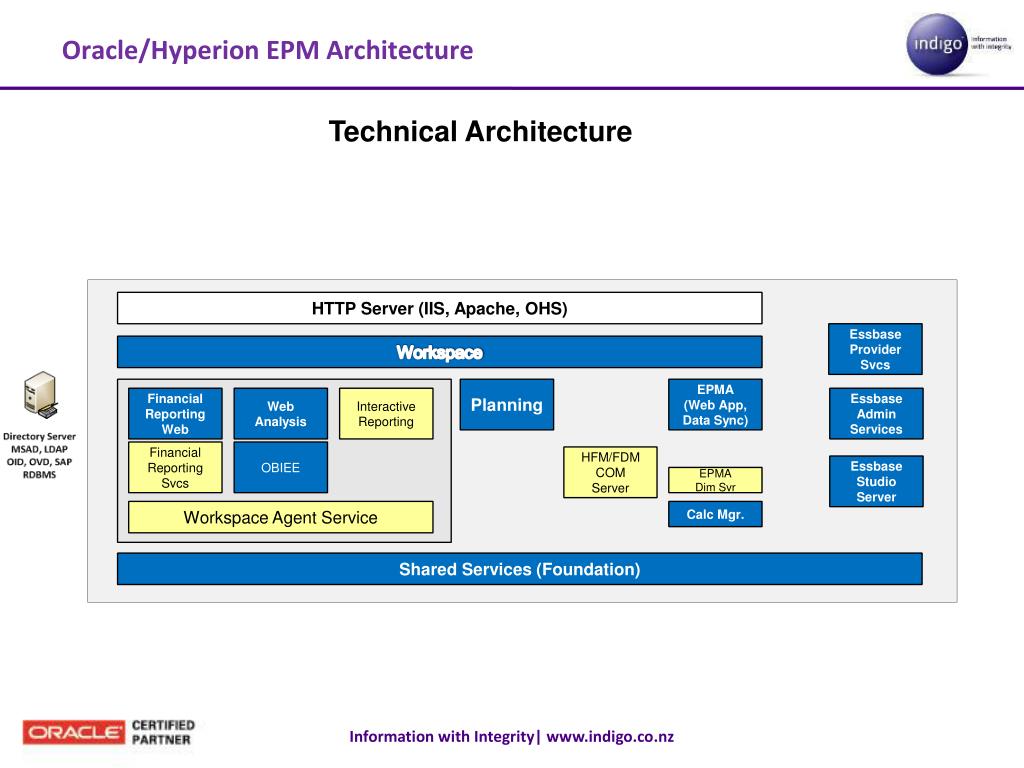Click the 'OID, OVD, SAP' text line
Image resolution: width=1024 pixels, height=768 pixels.
(x=39, y=462)
